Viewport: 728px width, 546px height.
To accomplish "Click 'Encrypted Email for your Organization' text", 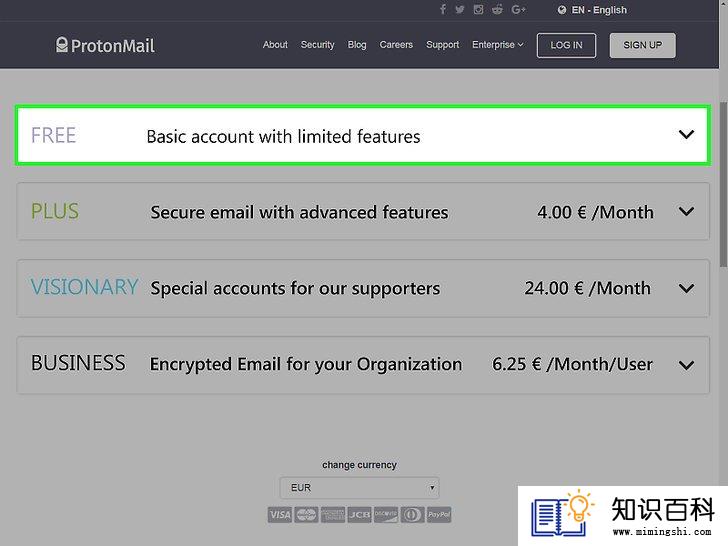I will (x=306, y=364).
